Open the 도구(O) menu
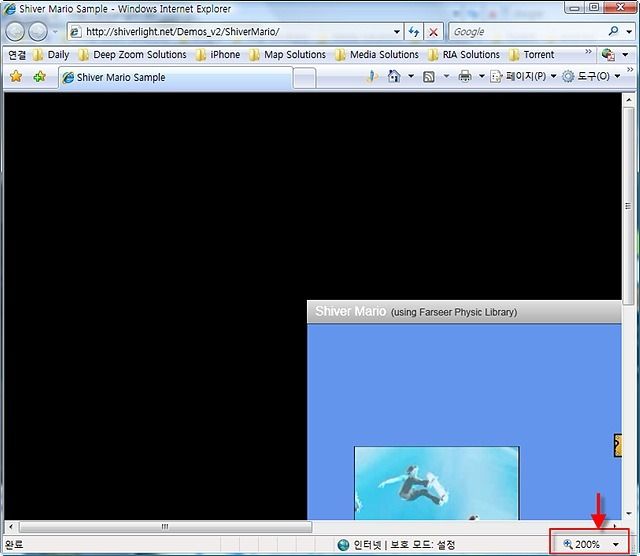The height and width of the screenshot is (556, 640). 591,76
